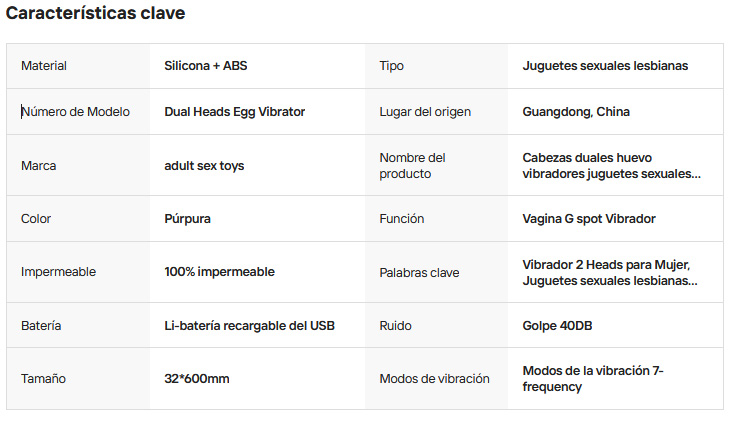The image size is (736, 421).
Task: Click the "Tamaño" label
Action: [44, 379]
